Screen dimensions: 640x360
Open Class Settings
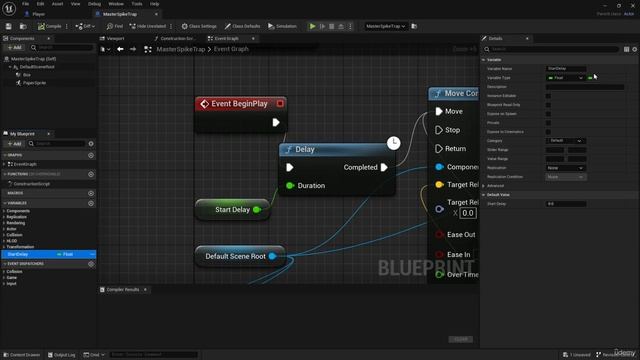[x=199, y=27]
